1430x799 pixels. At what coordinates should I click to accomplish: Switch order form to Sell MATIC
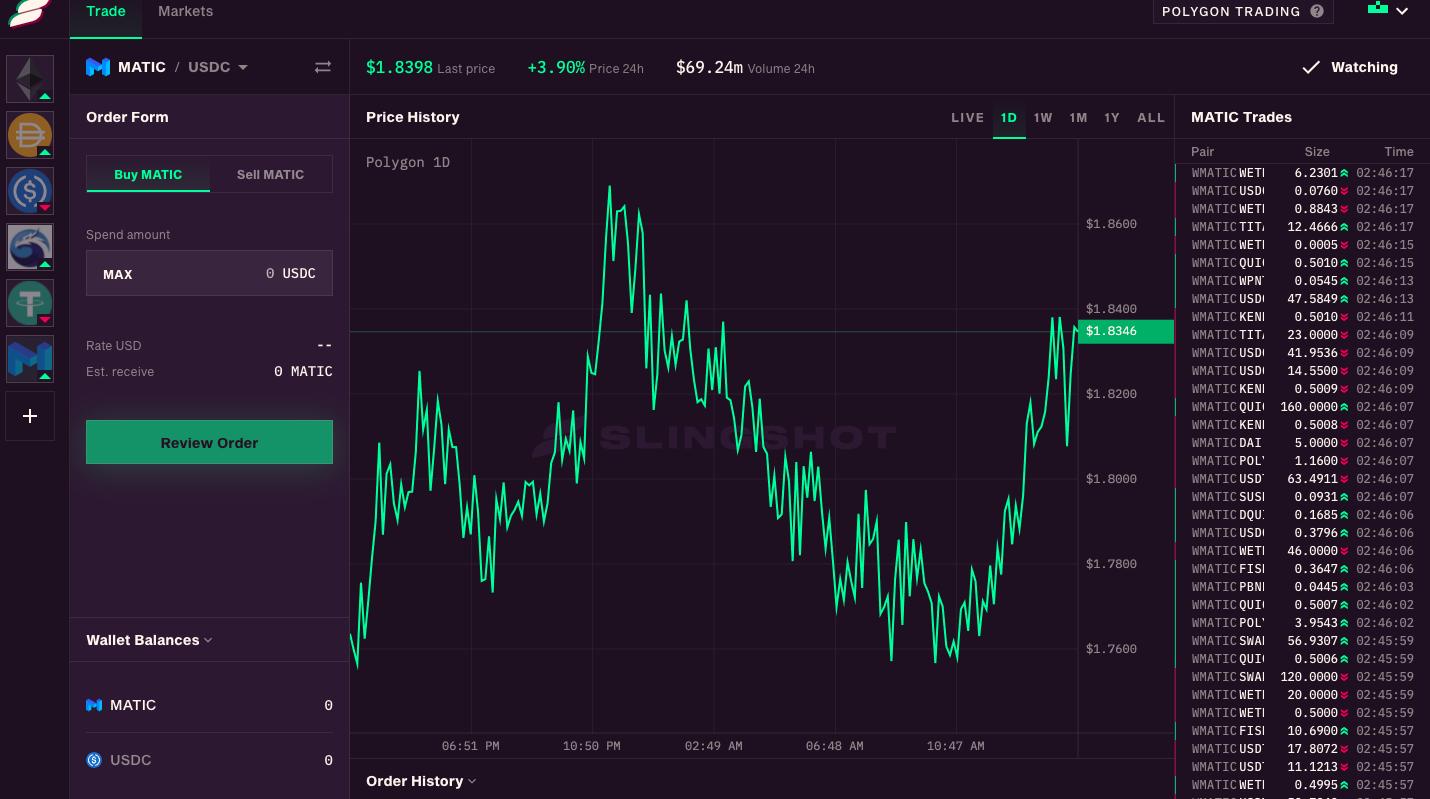270,174
